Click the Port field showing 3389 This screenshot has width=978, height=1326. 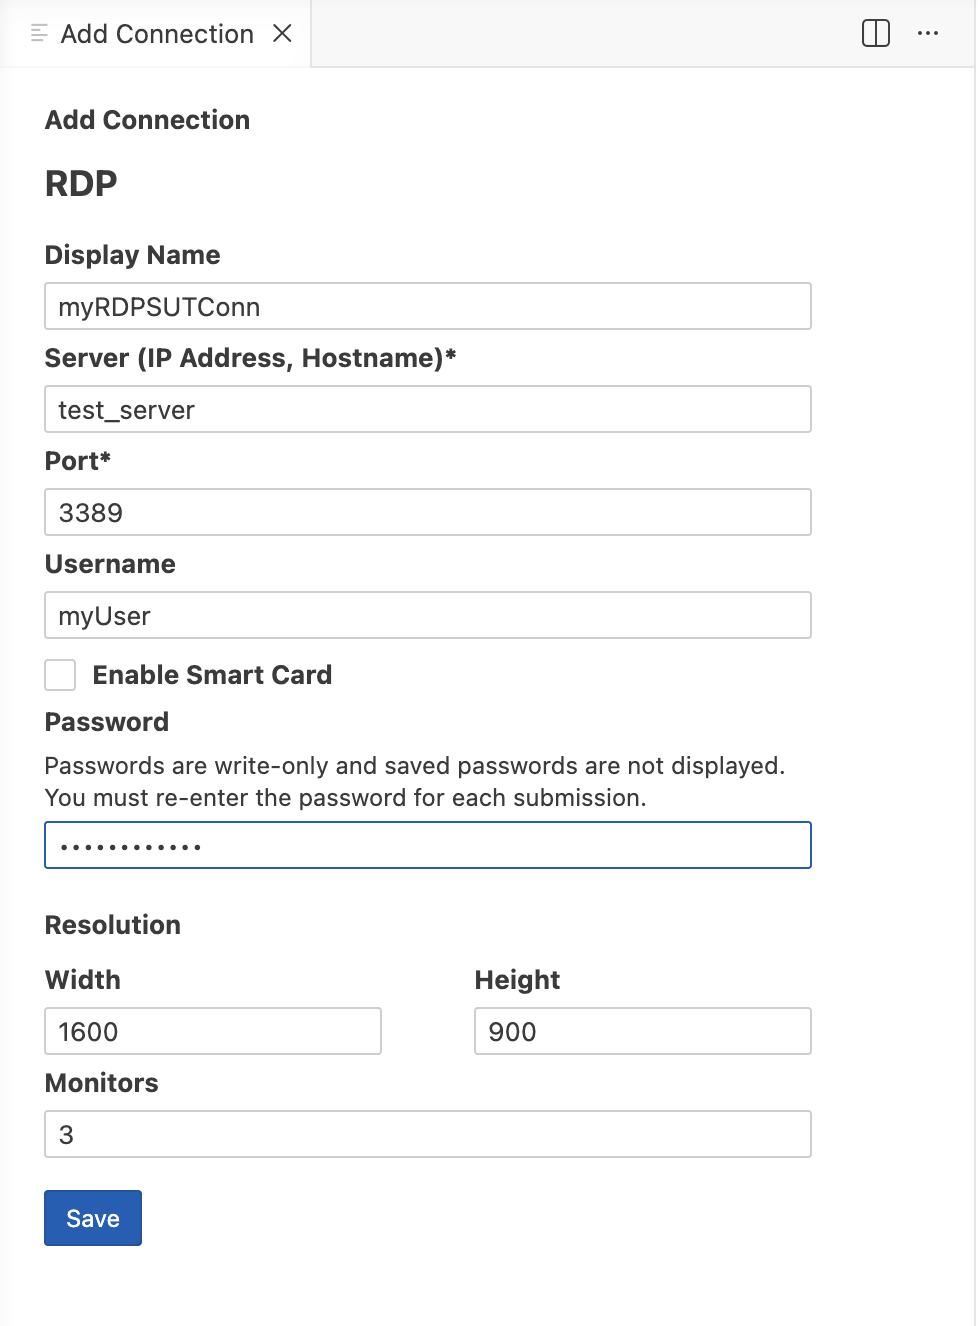click(x=427, y=512)
